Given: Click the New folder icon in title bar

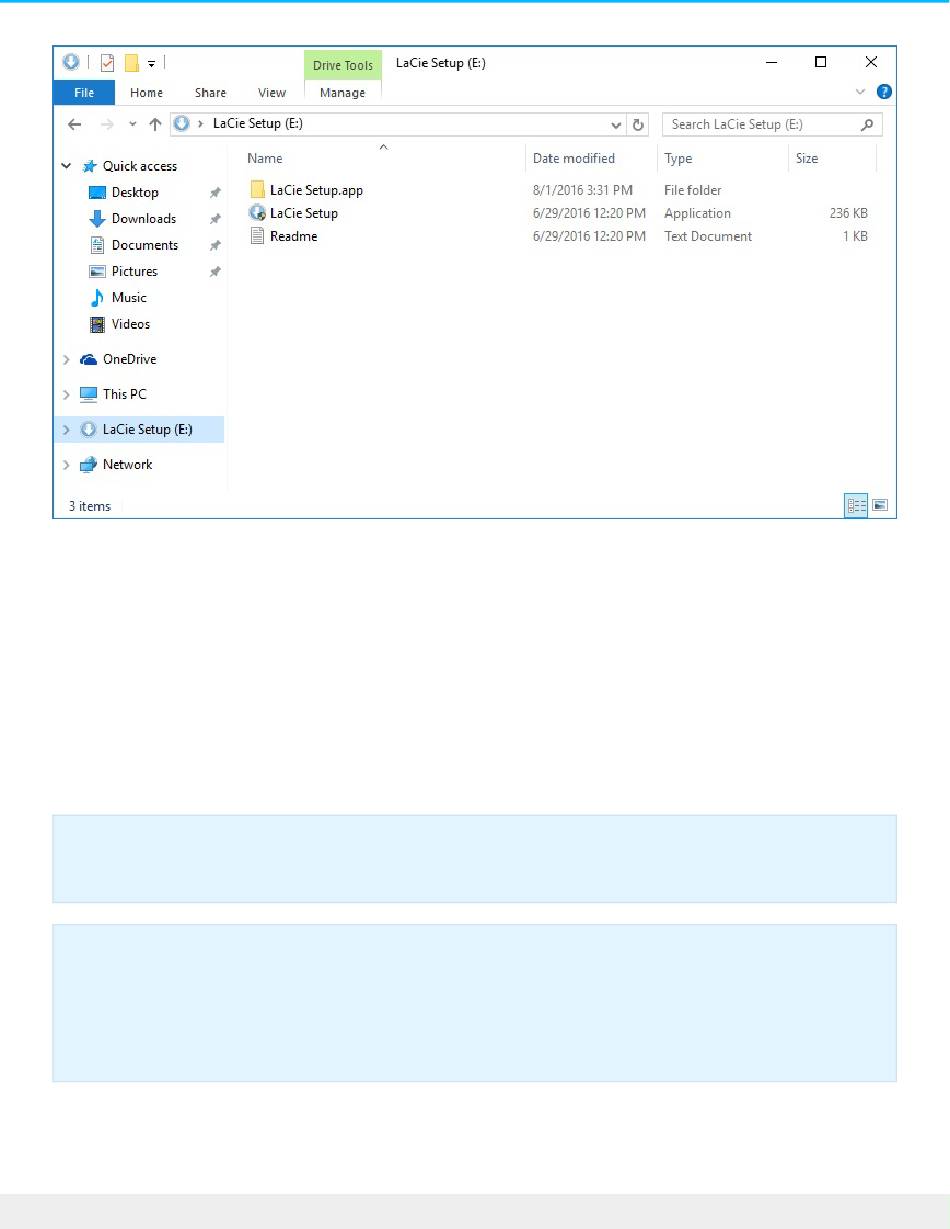Looking at the screenshot, I should click(x=131, y=62).
